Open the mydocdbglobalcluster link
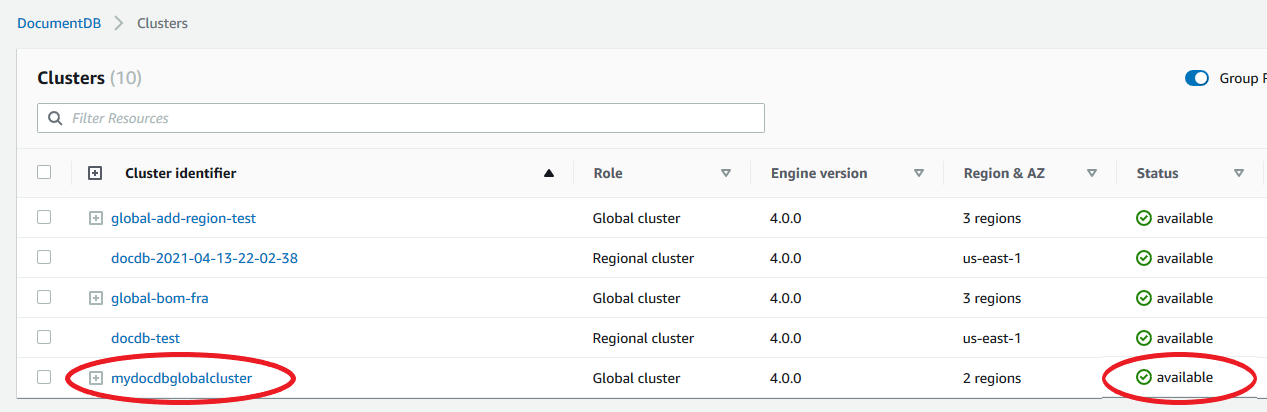1267x412 pixels. pos(181,378)
